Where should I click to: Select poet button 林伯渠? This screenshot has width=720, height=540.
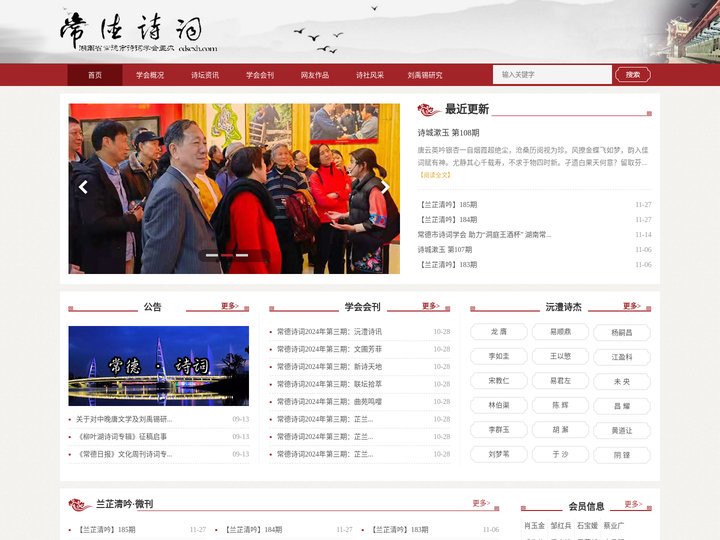[x=499, y=405]
